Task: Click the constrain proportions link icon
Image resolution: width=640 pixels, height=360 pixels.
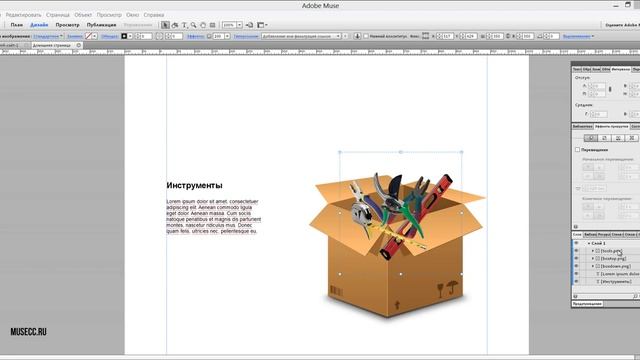Action: pyautogui.click(x=508, y=36)
